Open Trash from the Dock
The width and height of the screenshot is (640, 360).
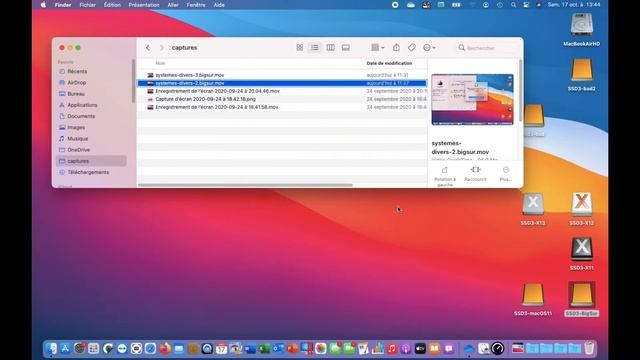(x=589, y=348)
